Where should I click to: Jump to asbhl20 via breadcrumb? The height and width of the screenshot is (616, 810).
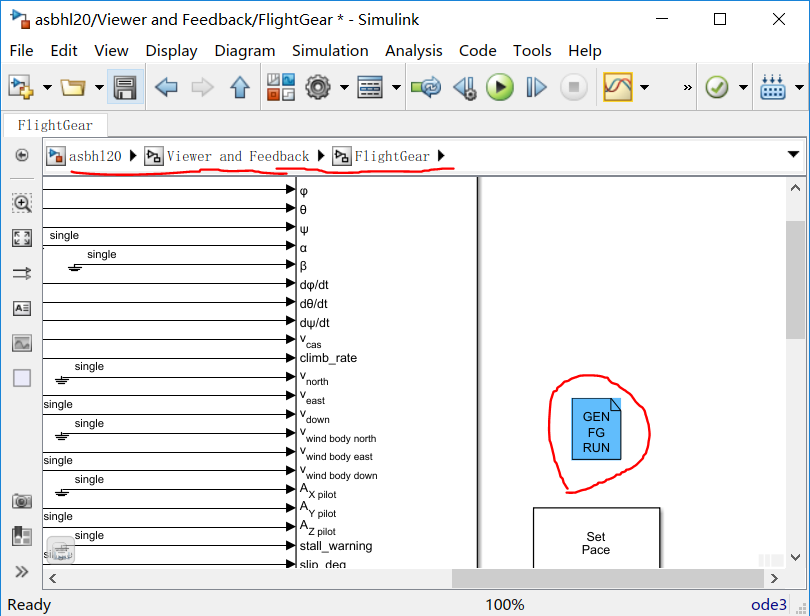click(95, 156)
